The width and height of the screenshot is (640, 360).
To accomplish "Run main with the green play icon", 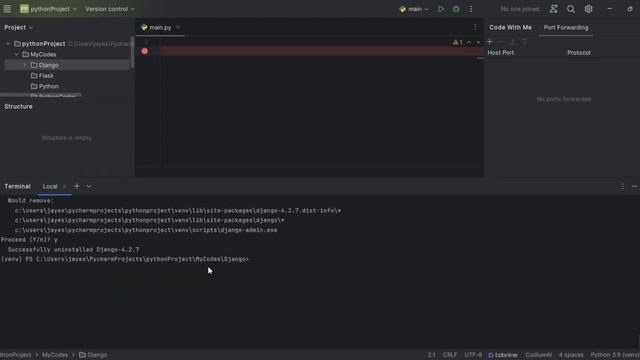I will (x=441, y=9).
